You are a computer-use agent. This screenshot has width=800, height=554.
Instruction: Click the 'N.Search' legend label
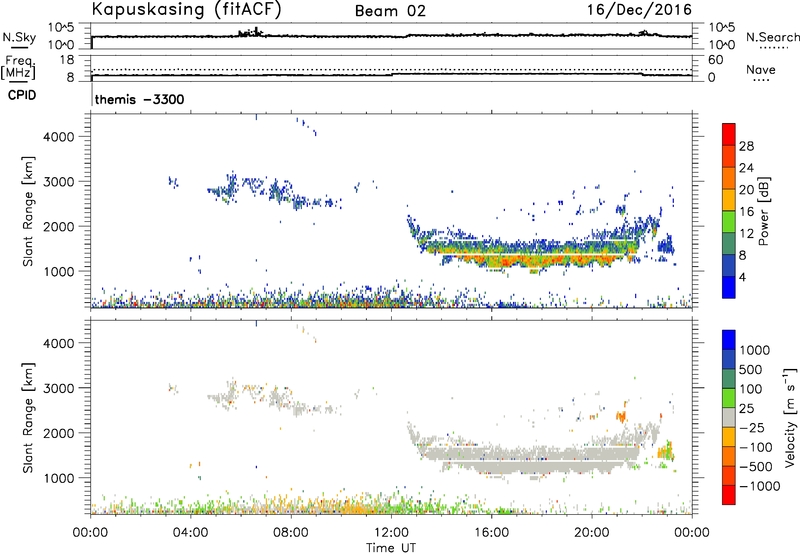click(773, 37)
